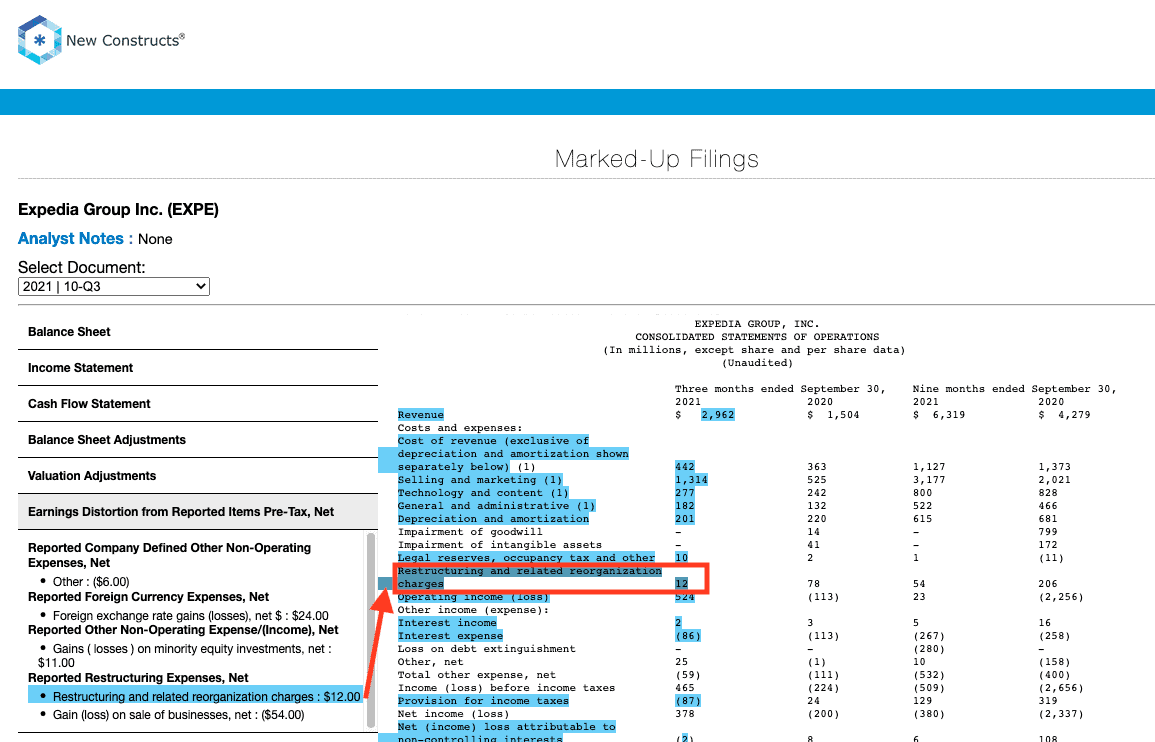Click the Marked-Up Filings page title
Viewport: 1155px width, 742px height.
(656, 159)
